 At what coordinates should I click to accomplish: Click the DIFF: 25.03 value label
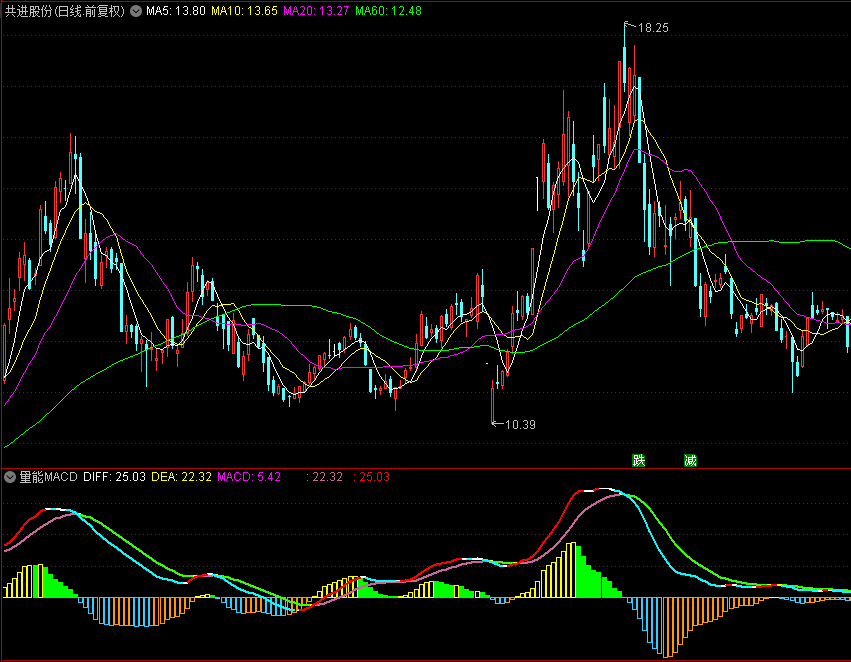click(115, 477)
